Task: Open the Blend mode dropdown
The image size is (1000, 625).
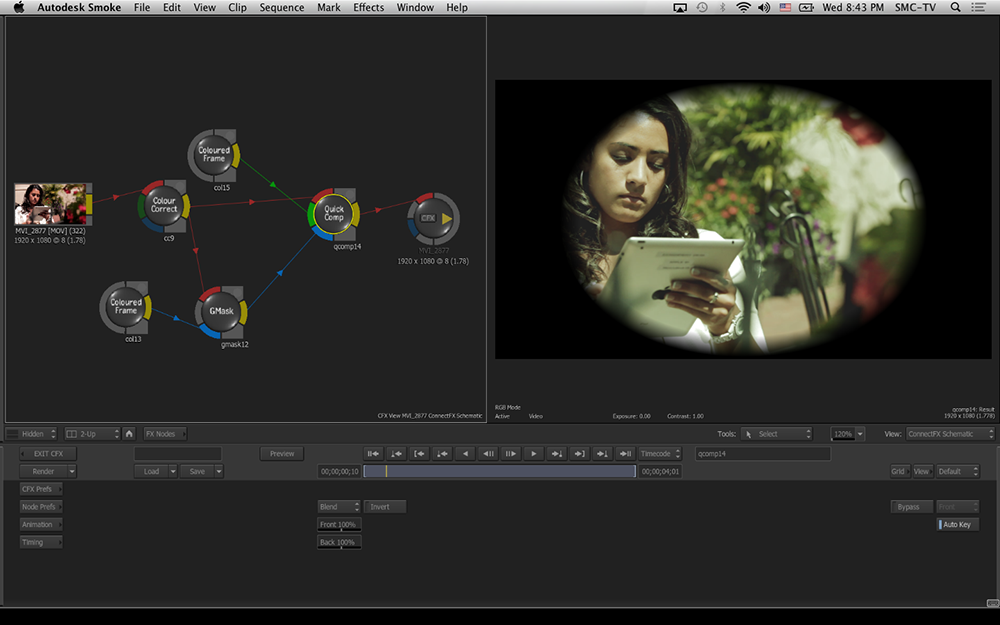Action: pyautogui.click(x=339, y=507)
